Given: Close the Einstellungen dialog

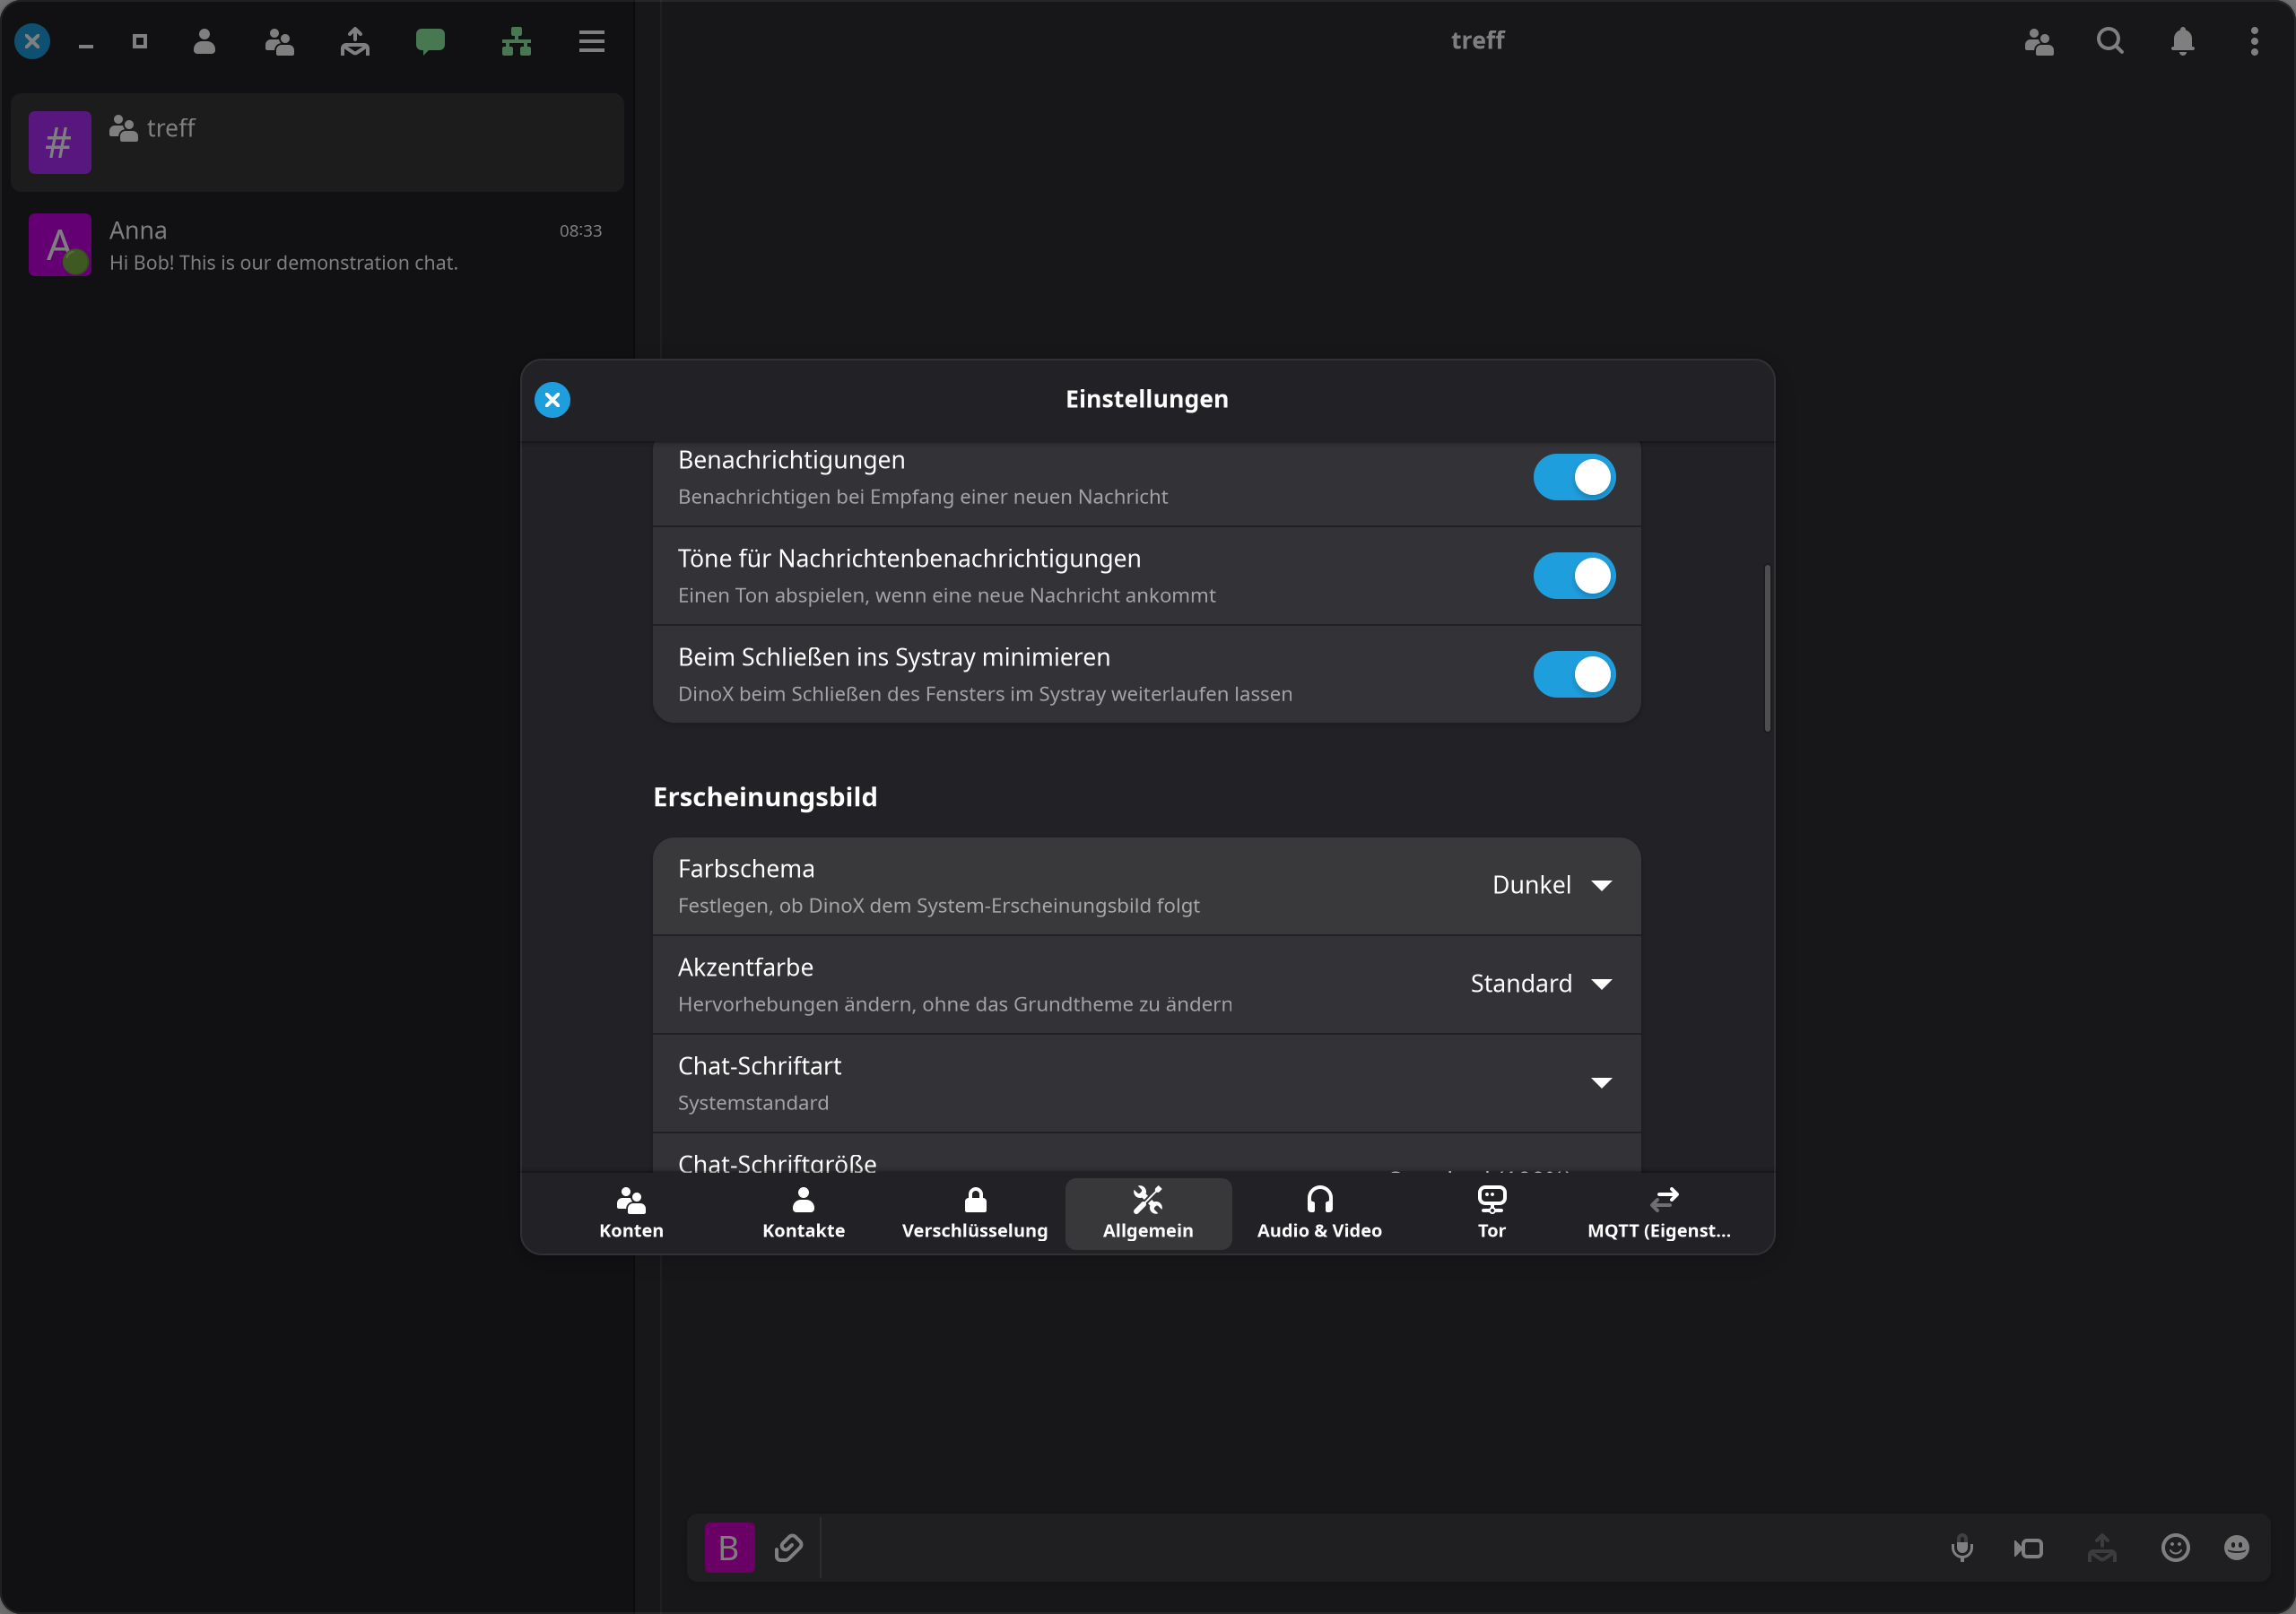Looking at the screenshot, I should coord(552,400).
